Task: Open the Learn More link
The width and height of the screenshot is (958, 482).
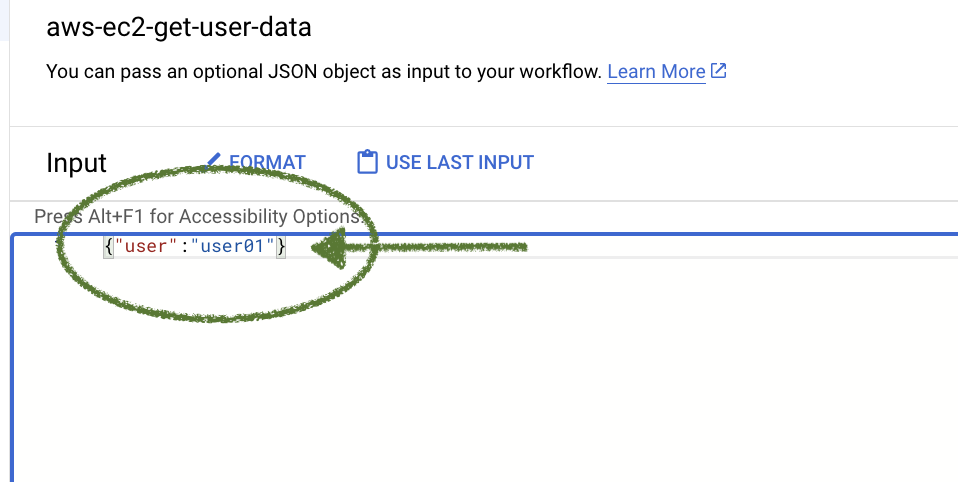Action: [656, 71]
